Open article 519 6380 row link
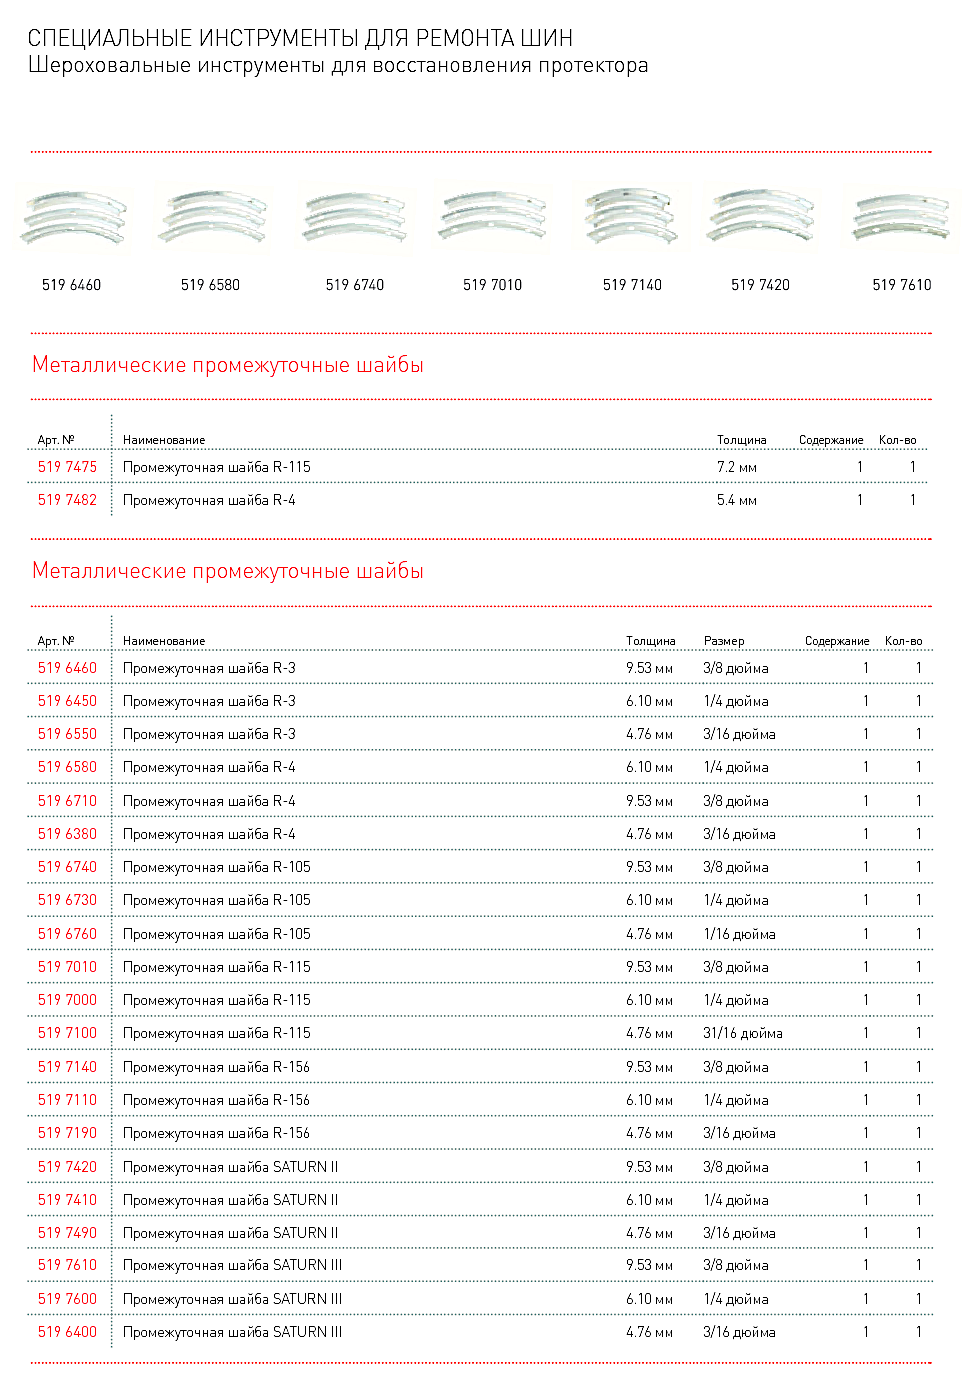965x1386 pixels. pos(67,834)
